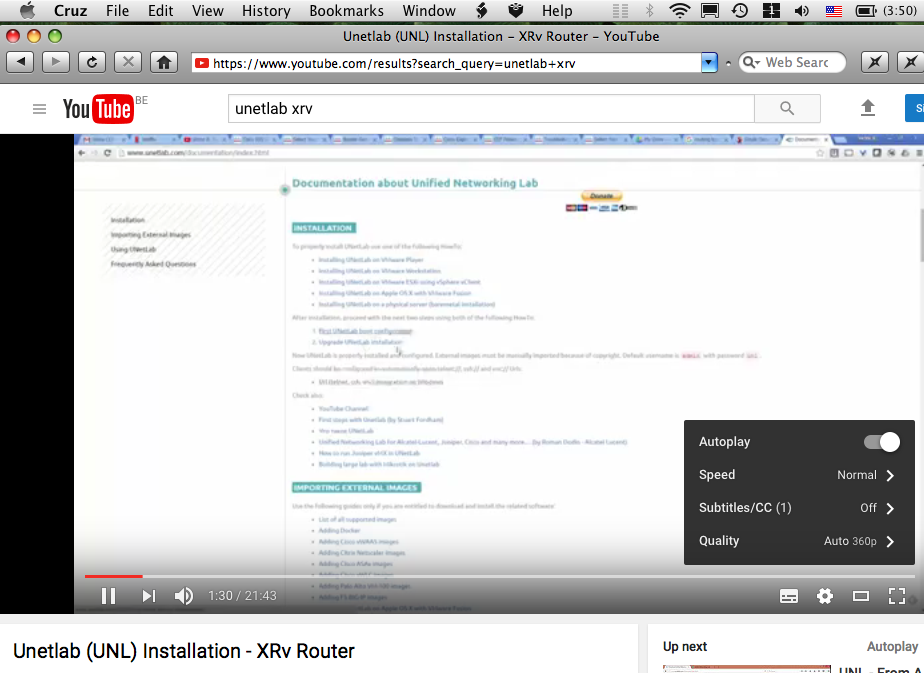Reload the page with the refresh button
Viewport: 924px width, 673px height.
pyautogui.click(x=92, y=62)
